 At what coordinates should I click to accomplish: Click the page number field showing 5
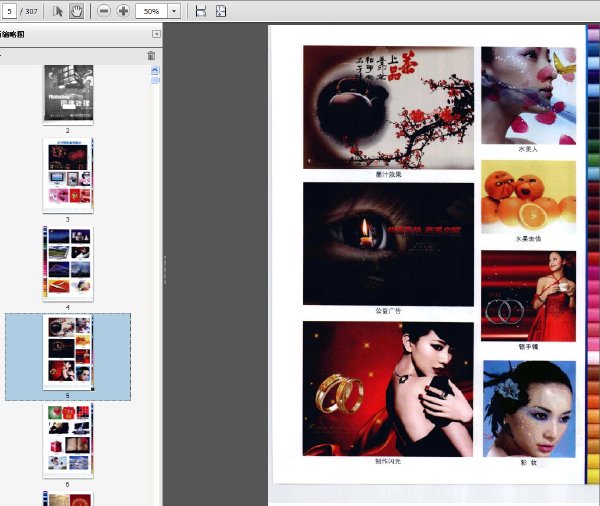click(x=9, y=11)
